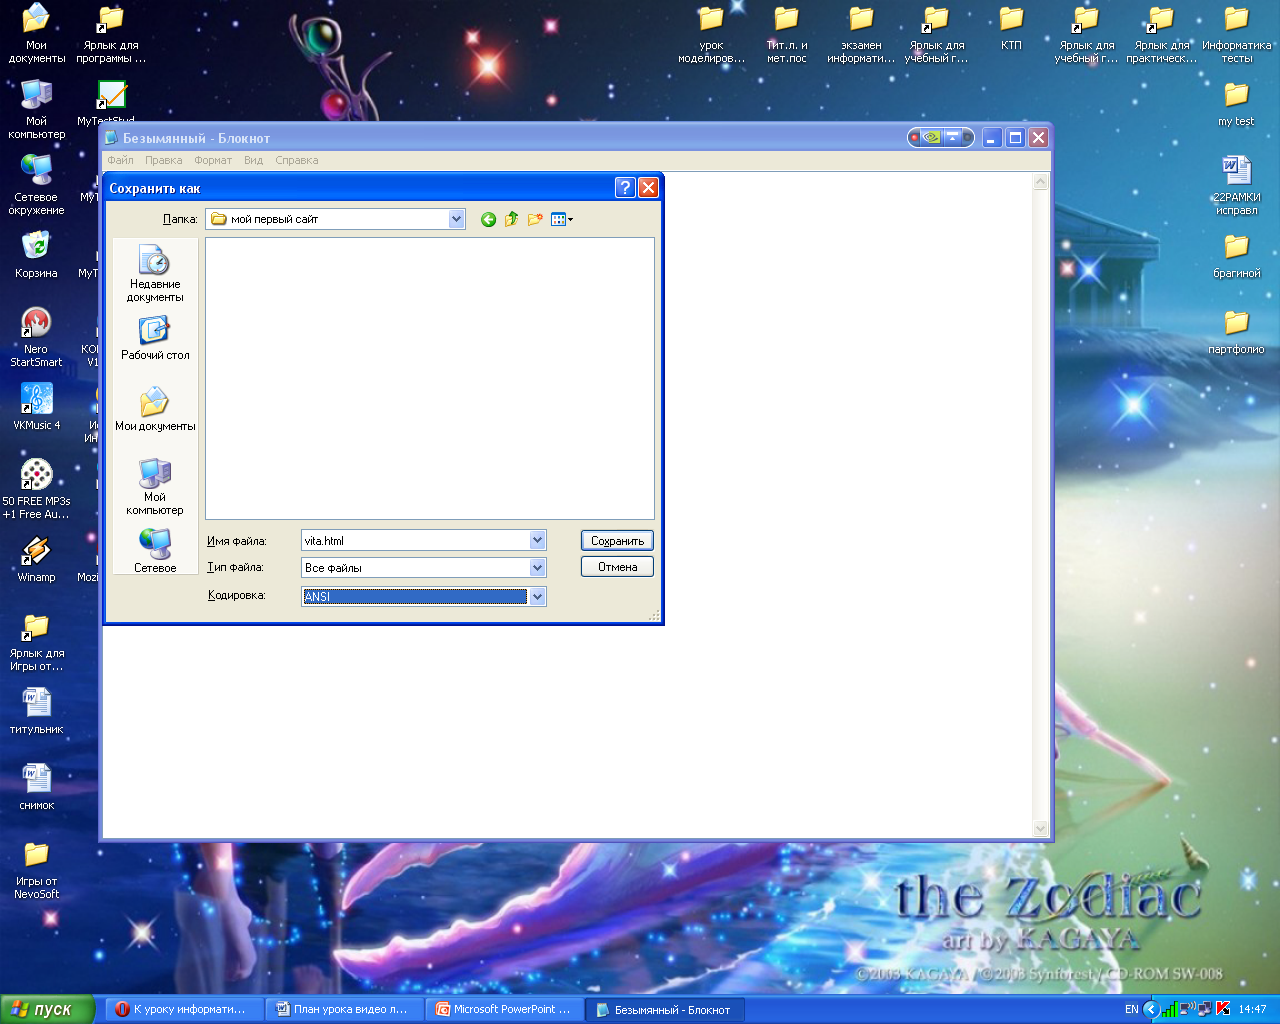Switch to План урока видео taskbar item
Image resolution: width=1280 pixels, height=1024 pixels.
click(345, 1009)
